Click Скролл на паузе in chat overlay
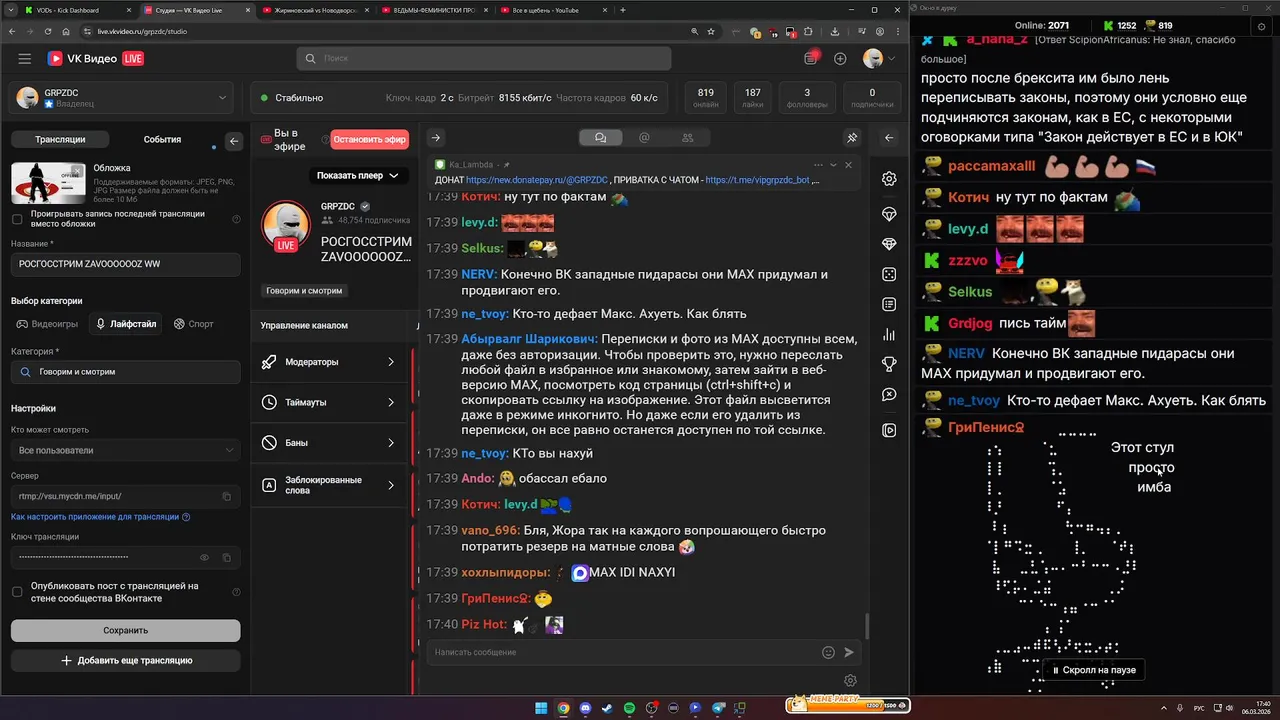Viewport: 1280px width, 720px height. pos(1092,670)
